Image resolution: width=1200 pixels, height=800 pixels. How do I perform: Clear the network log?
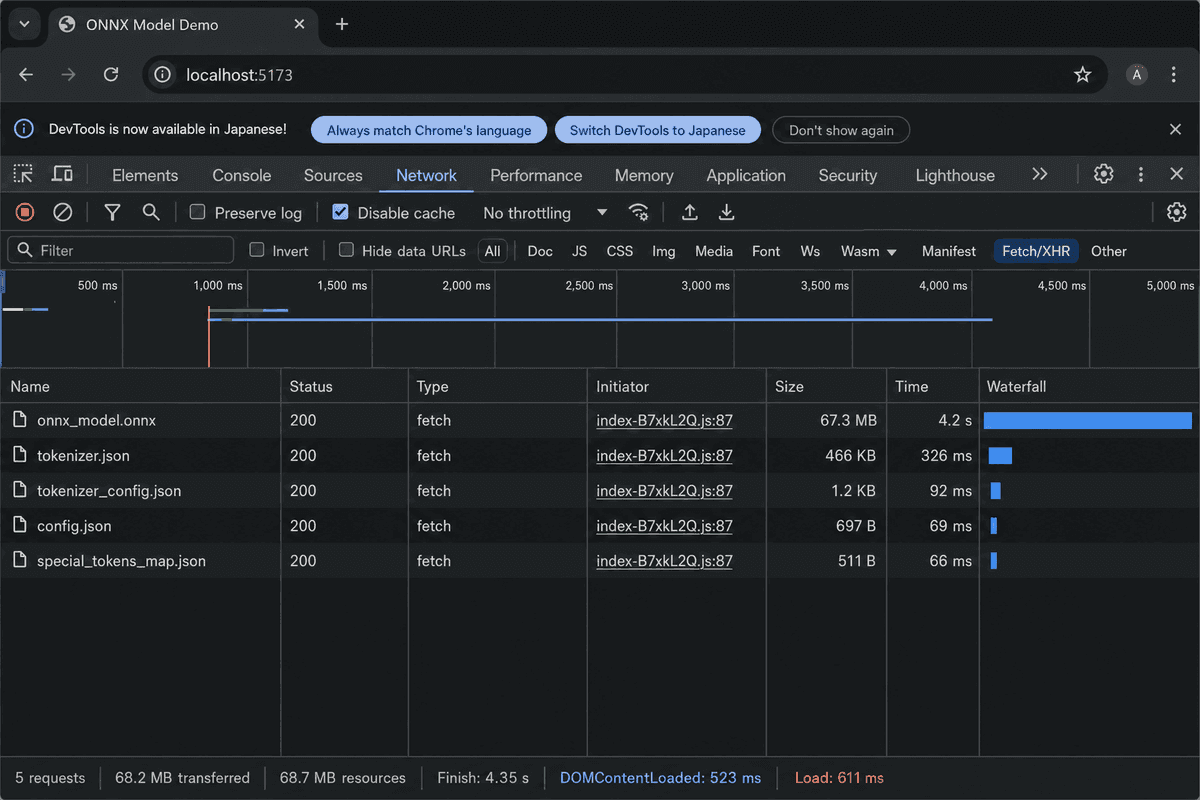tap(62, 212)
